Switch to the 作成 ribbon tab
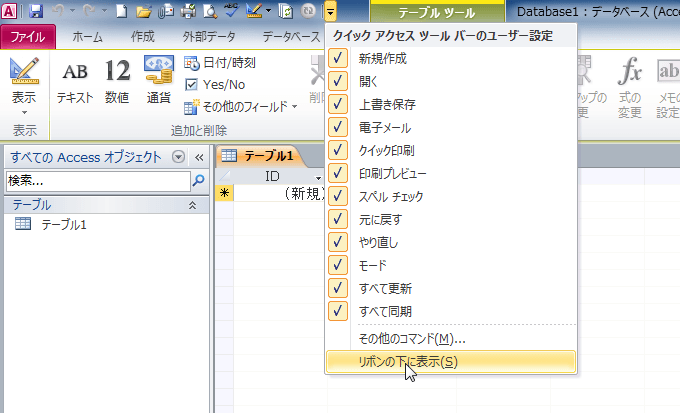Screen dimensions: 680x413 [143, 37]
